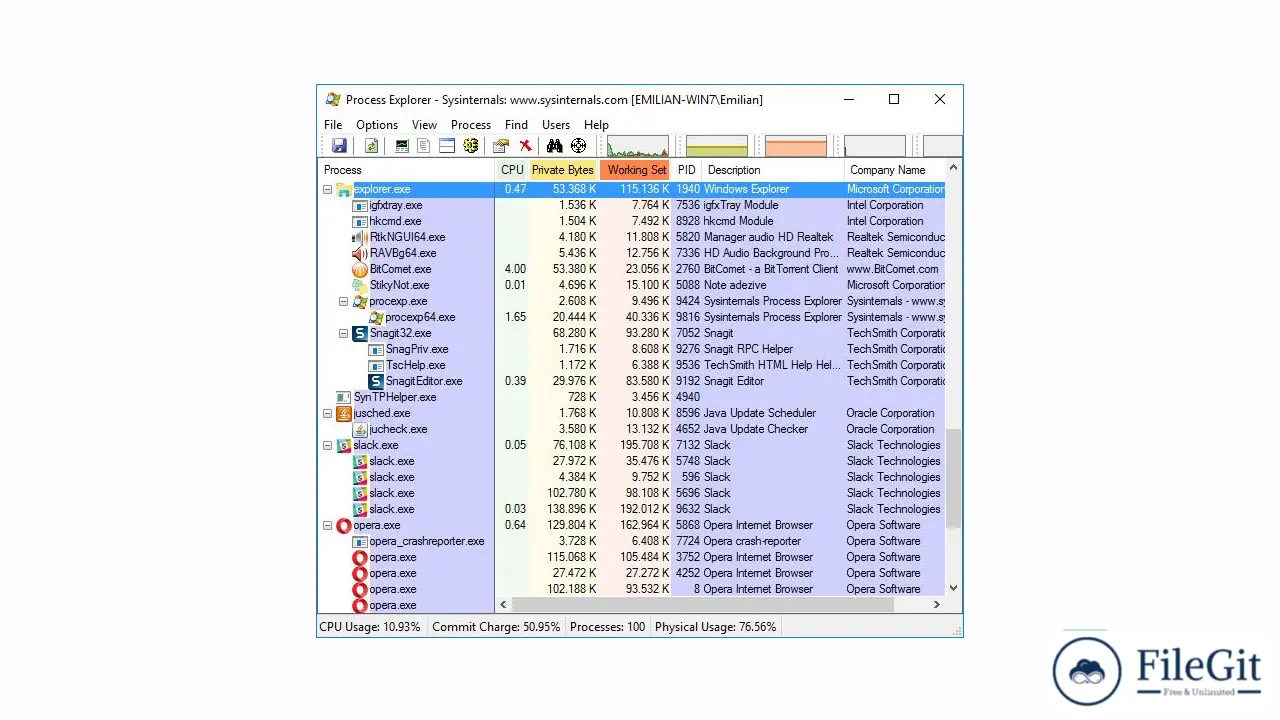
Task: Select the SnagPriv.exe process row
Action: click(631, 349)
